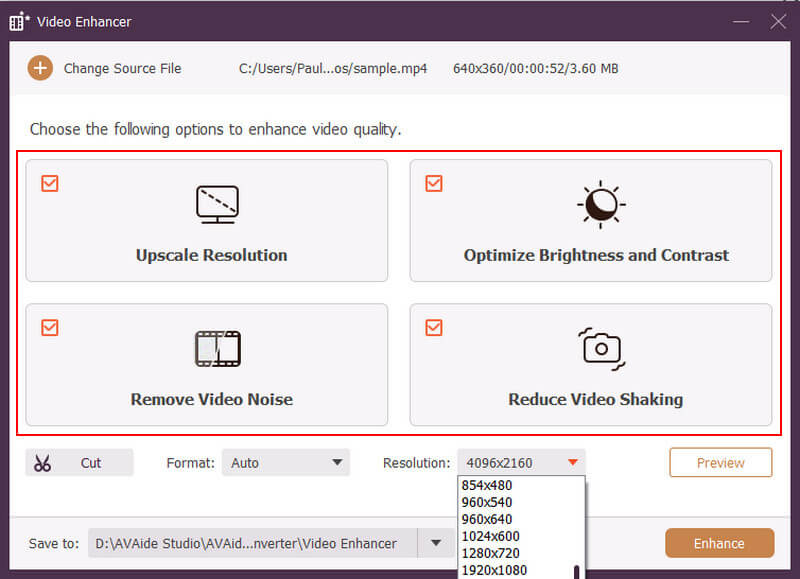Click the Preview button
This screenshot has height=579, width=800.
point(720,462)
